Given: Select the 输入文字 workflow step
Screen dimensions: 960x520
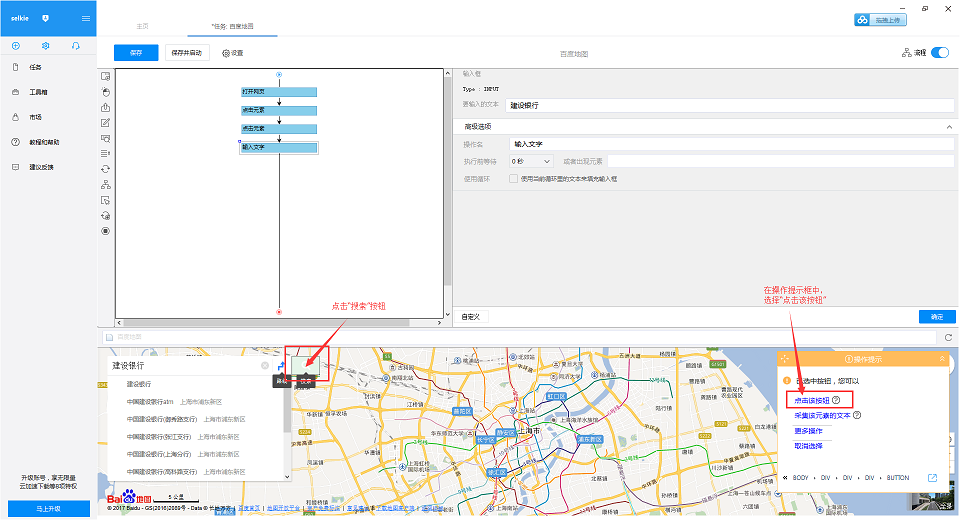Looking at the screenshot, I should (x=279, y=148).
